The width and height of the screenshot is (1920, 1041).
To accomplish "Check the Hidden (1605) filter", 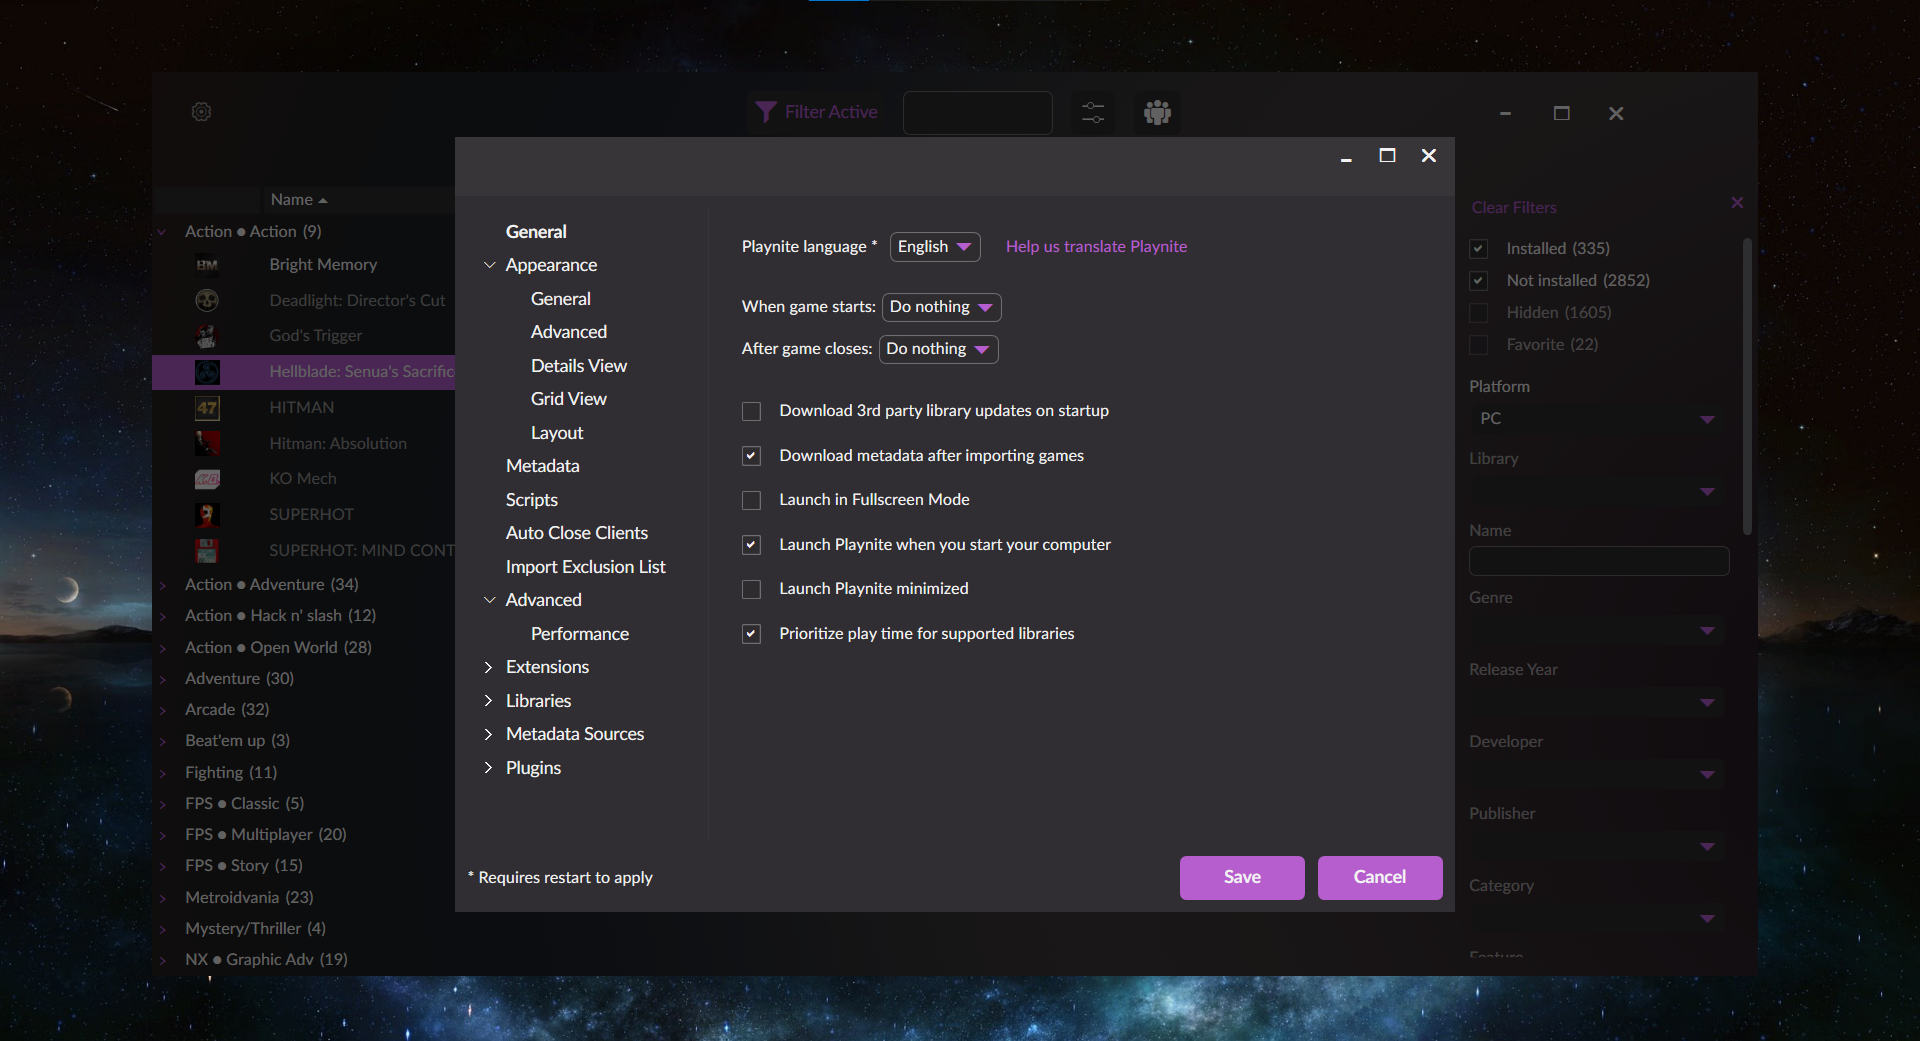I will [1479, 313].
